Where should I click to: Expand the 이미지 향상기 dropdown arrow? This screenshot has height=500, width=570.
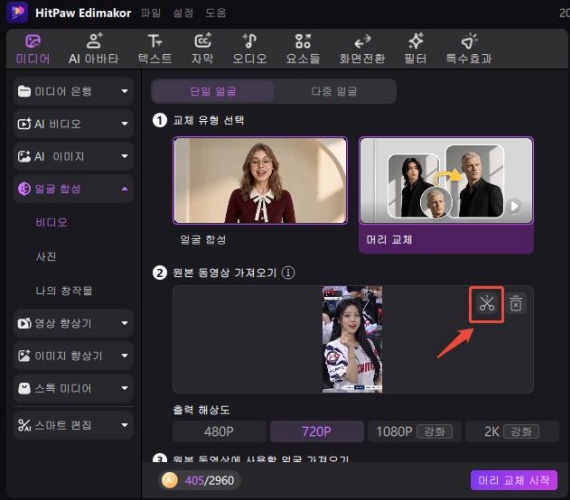pyautogui.click(x=124, y=355)
